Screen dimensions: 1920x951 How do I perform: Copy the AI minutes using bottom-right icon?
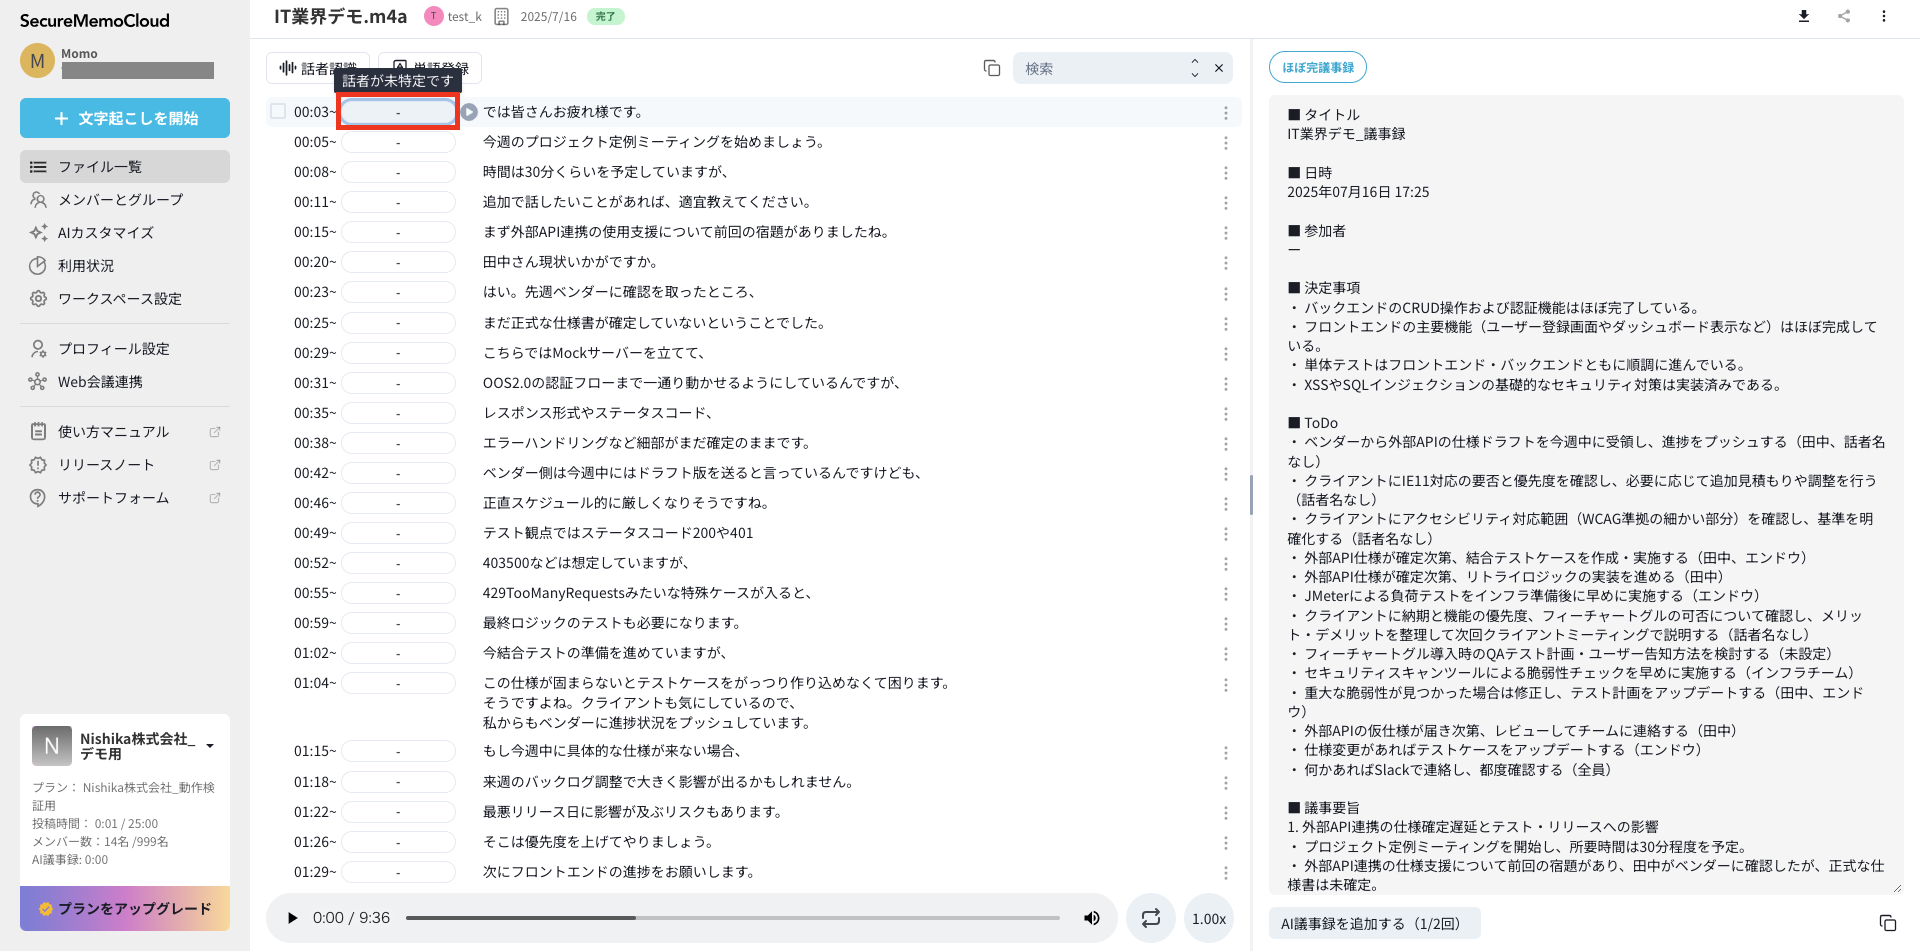click(x=1887, y=923)
